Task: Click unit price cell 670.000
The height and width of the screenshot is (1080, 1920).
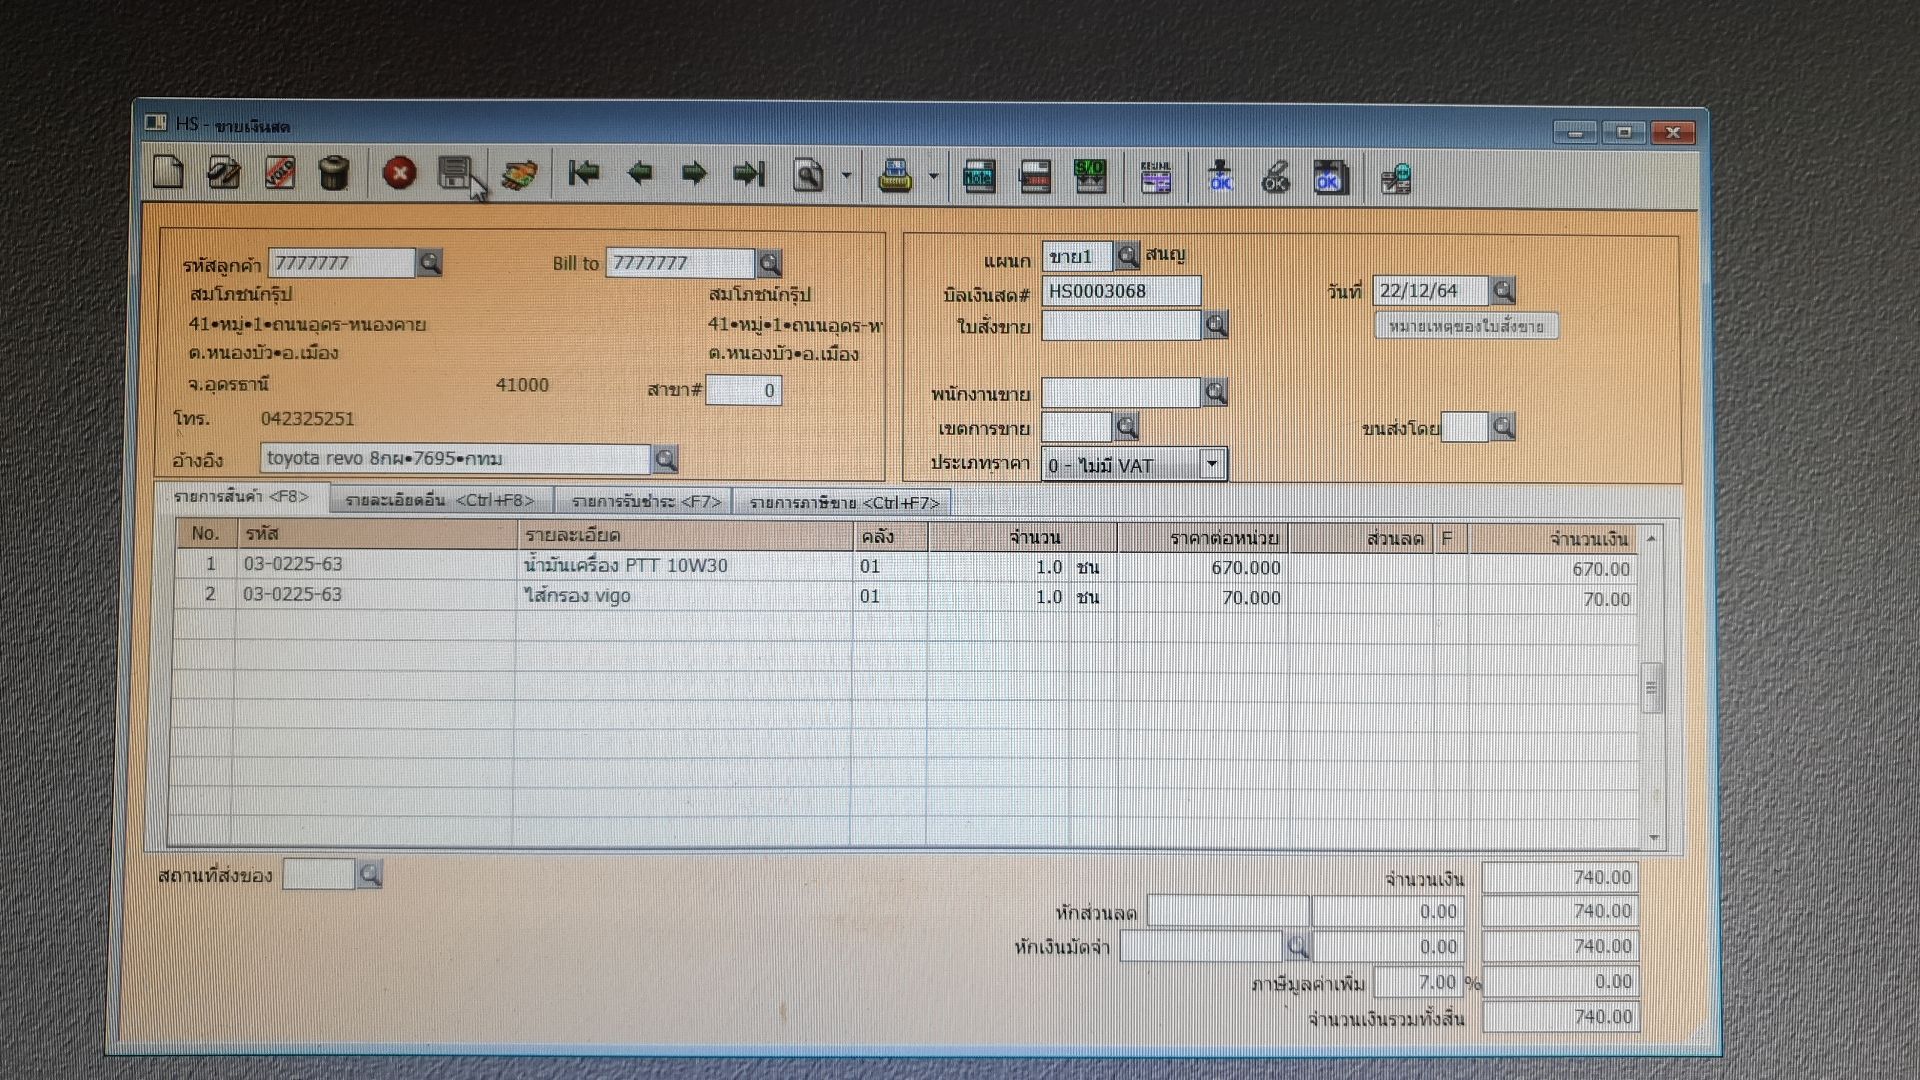Action: pos(1203,567)
